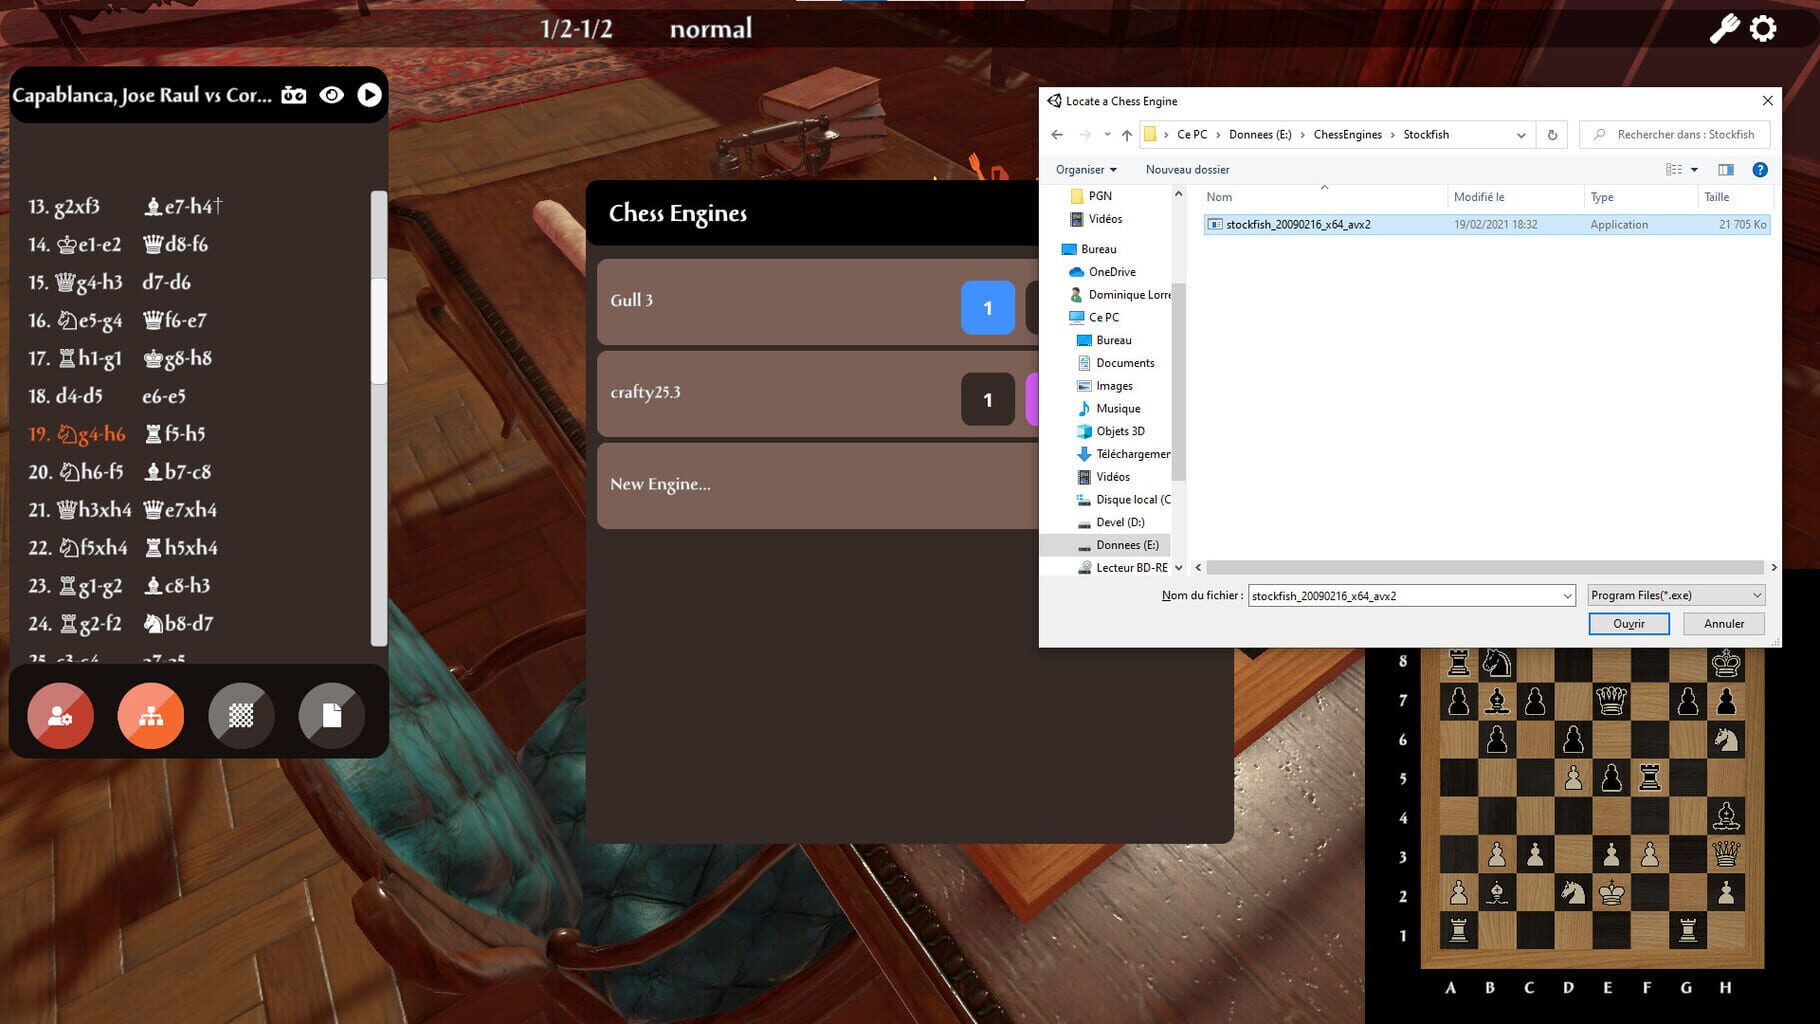
Task: Go forward in file dialog
Action: coord(1084,134)
